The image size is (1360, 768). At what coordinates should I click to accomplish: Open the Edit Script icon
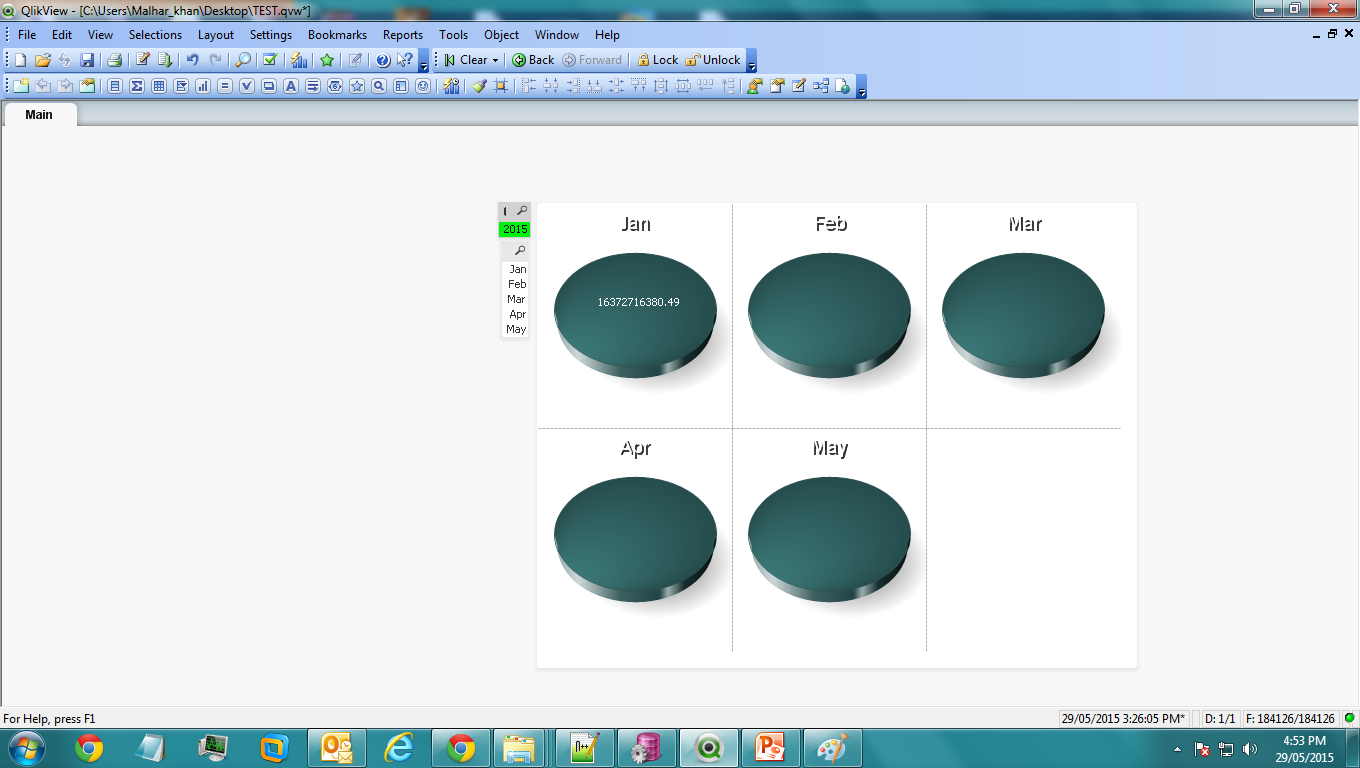[142, 60]
